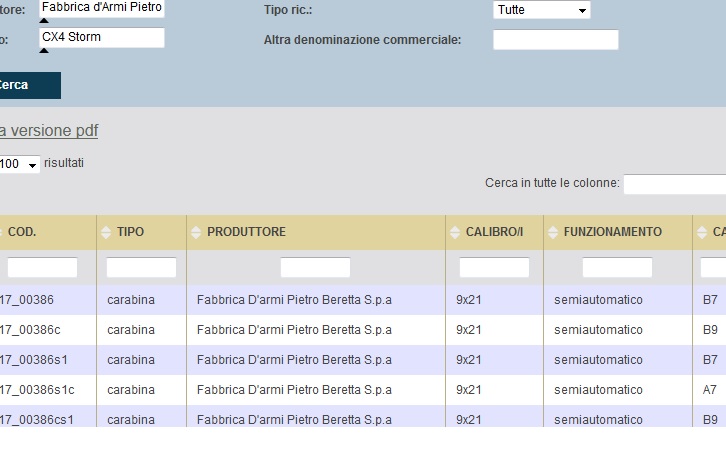
Task: Sort table by PRODUTTORE column arrows
Action: point(196,232)
